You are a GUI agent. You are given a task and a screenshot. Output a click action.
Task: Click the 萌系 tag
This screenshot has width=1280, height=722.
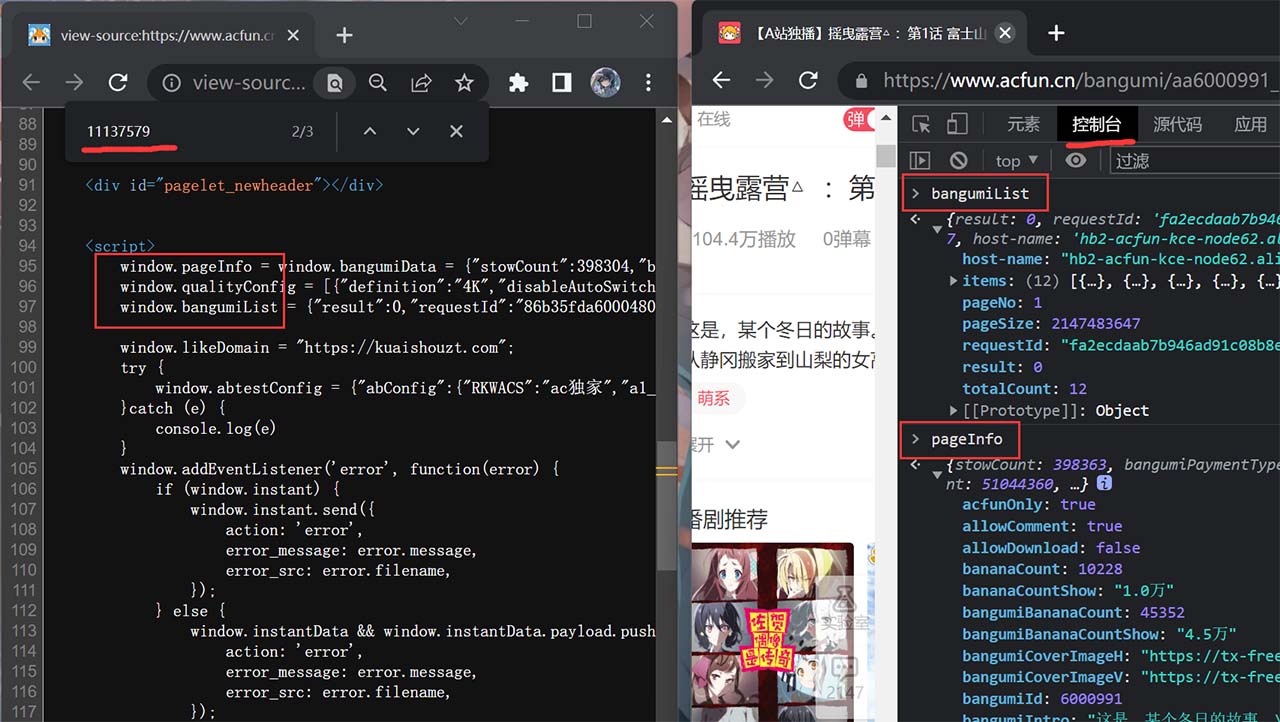point(714,398)
